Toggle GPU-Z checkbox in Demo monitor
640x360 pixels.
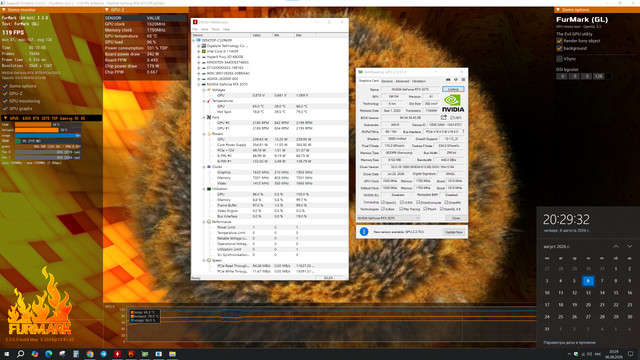point(5,93)
